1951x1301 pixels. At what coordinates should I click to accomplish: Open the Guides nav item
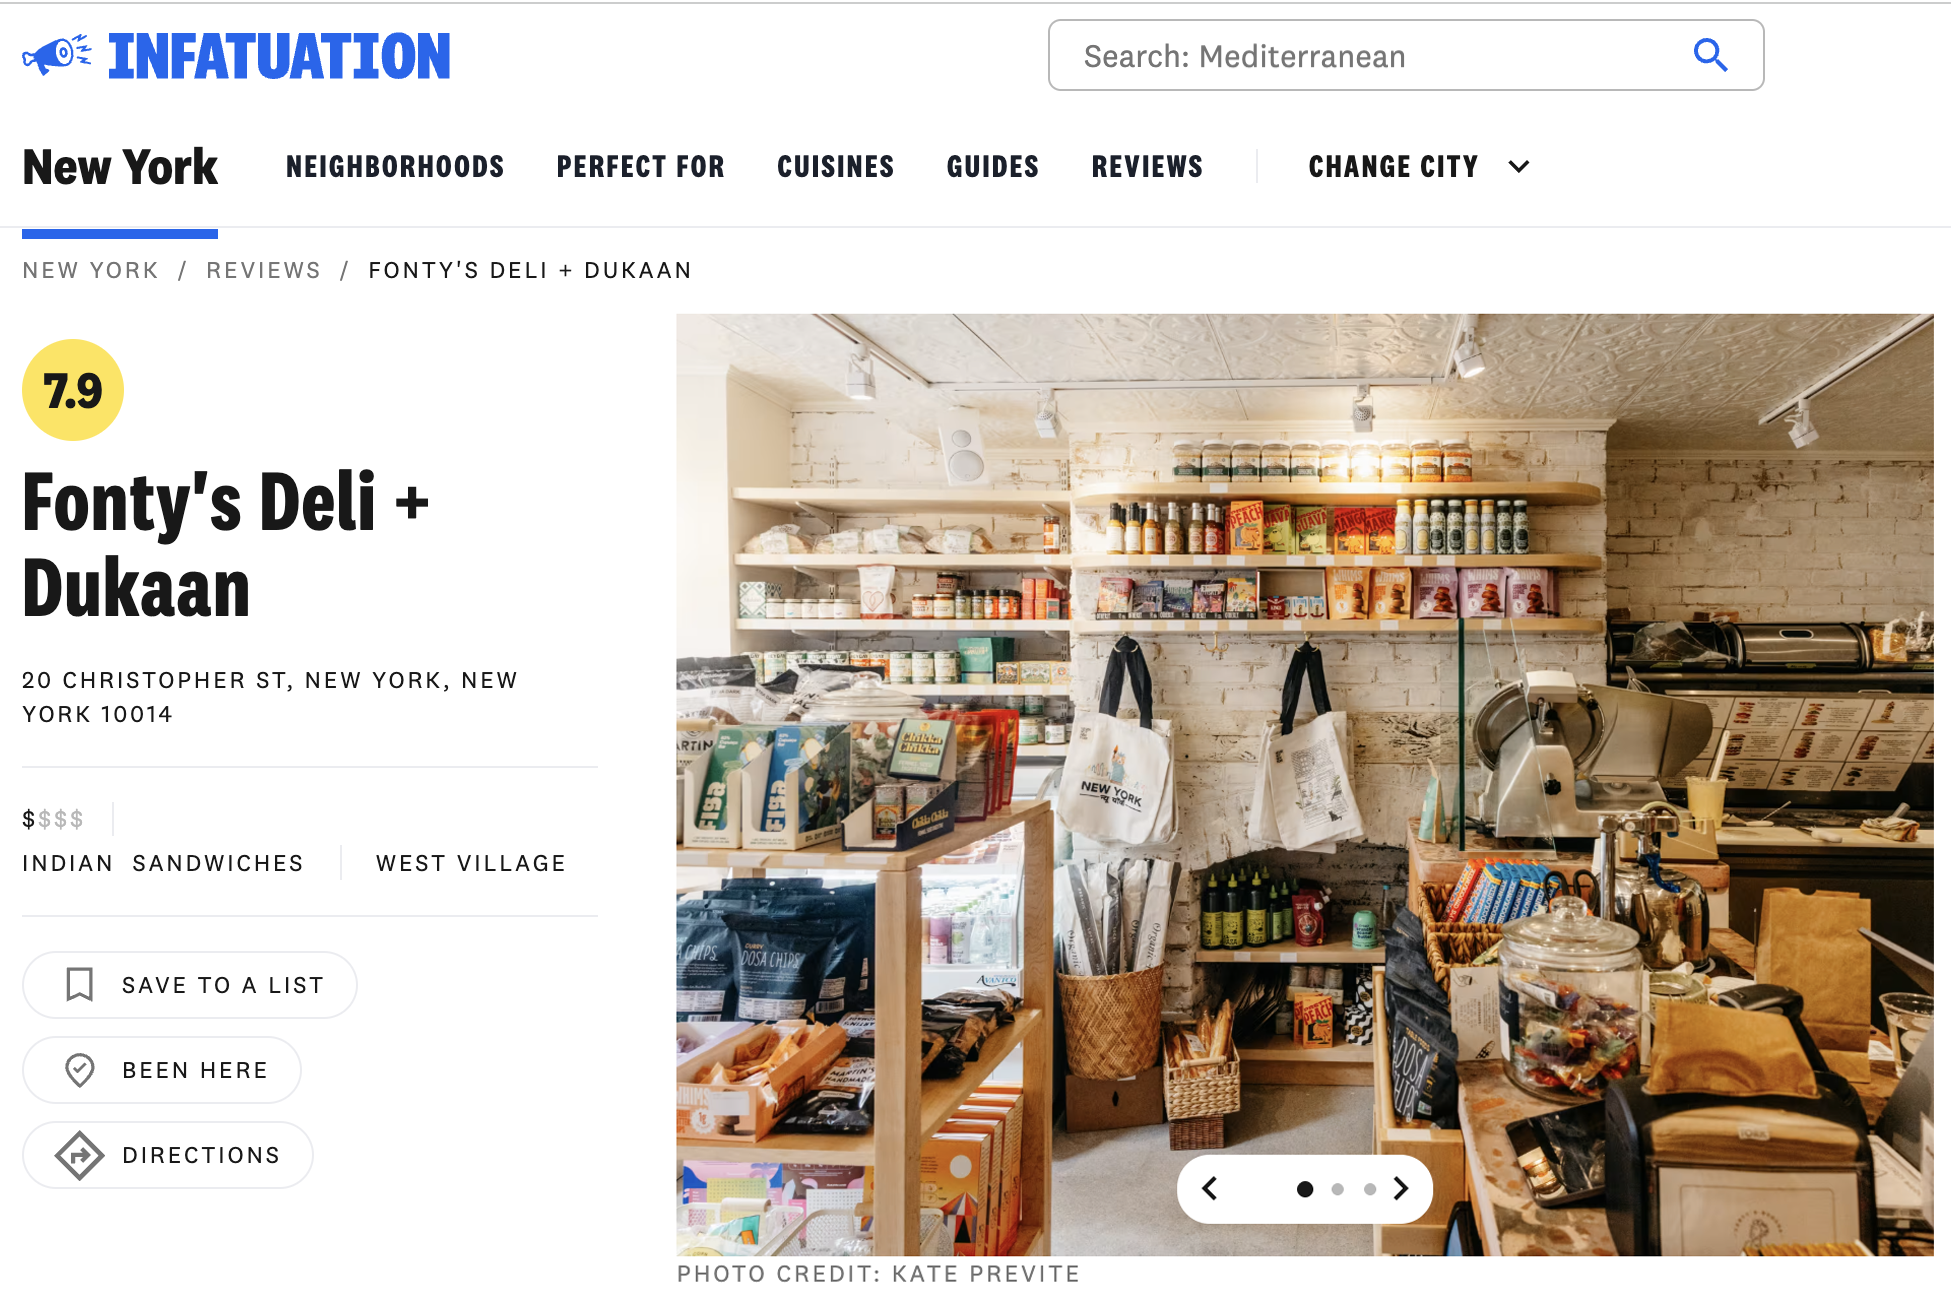click(x=993, y=167)
